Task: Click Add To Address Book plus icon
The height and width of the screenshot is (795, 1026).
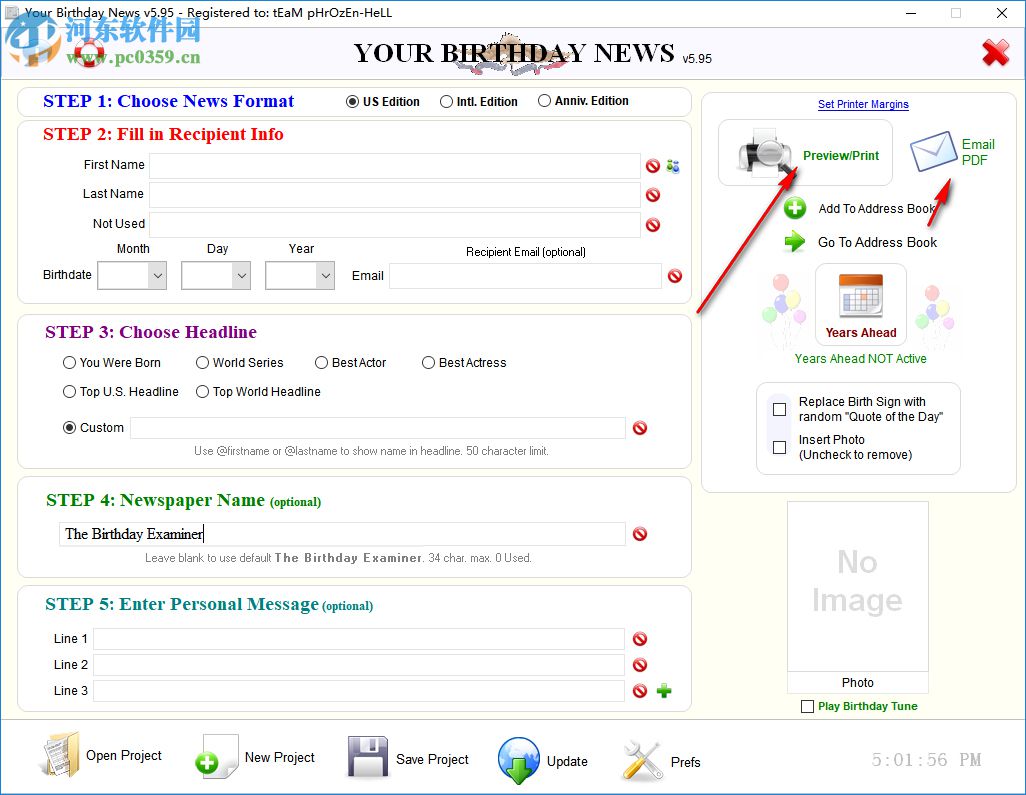Action: tap(793, 208)
